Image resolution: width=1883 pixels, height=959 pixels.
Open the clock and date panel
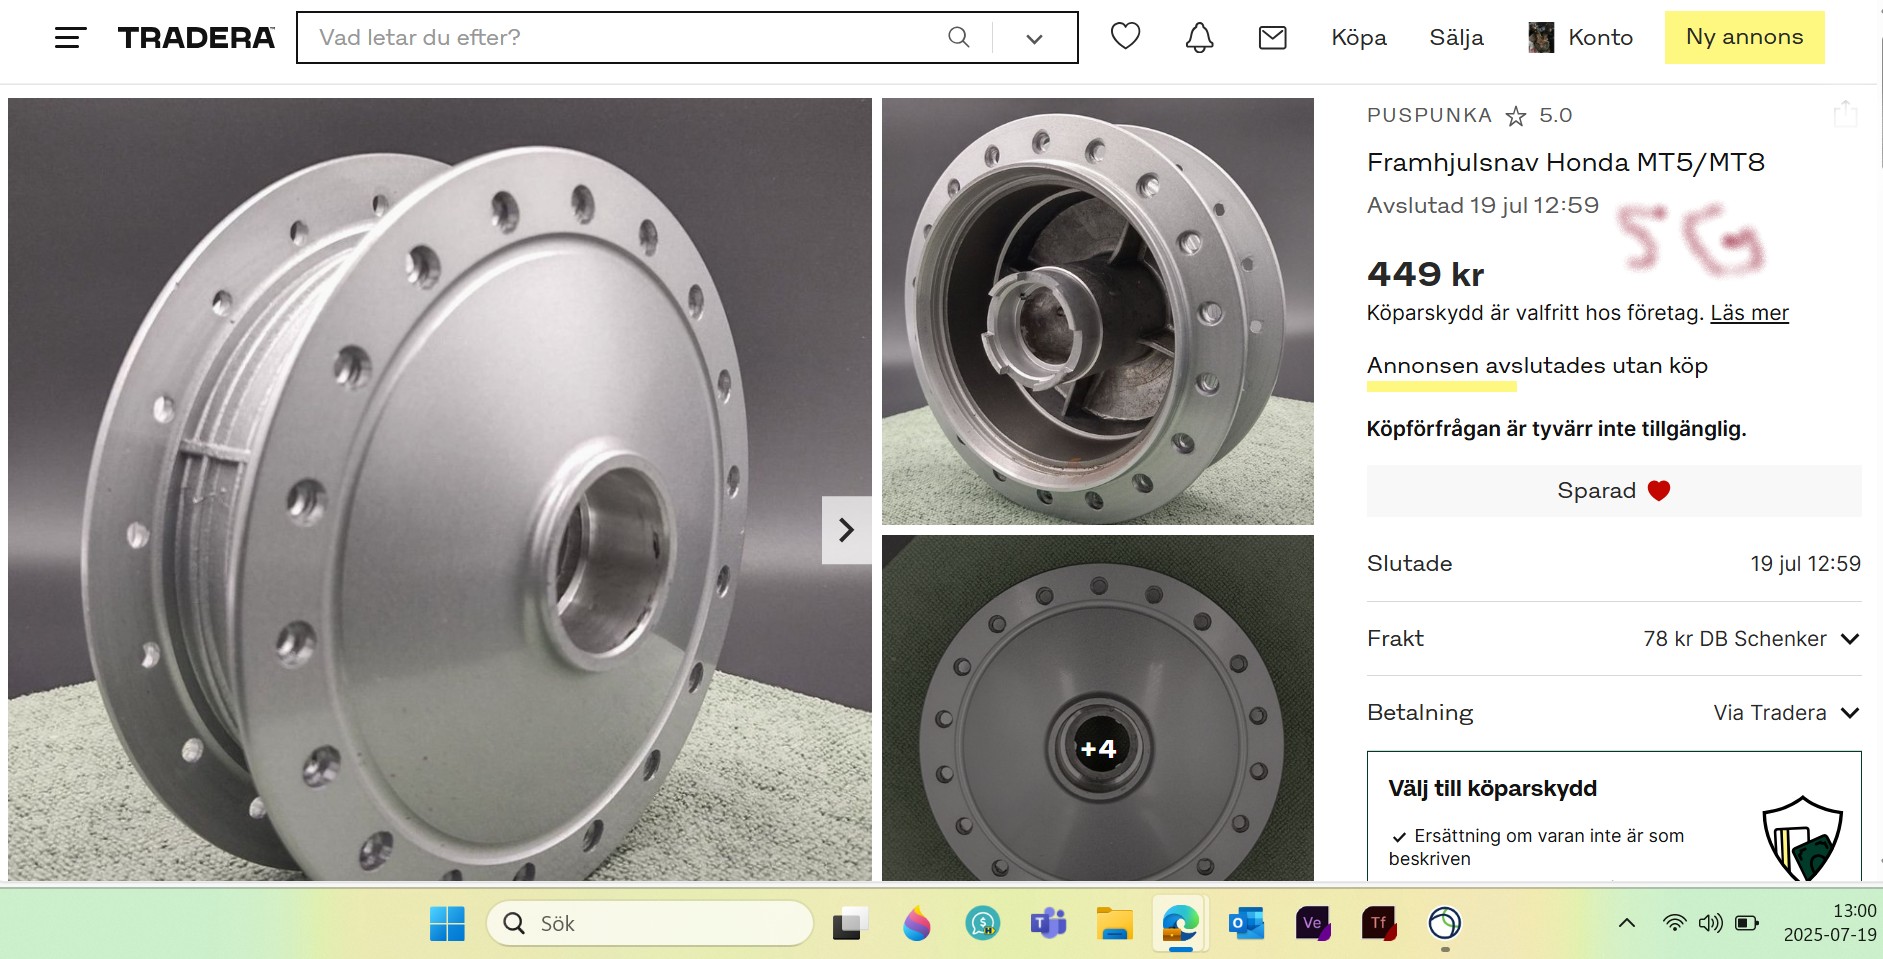1829,923
